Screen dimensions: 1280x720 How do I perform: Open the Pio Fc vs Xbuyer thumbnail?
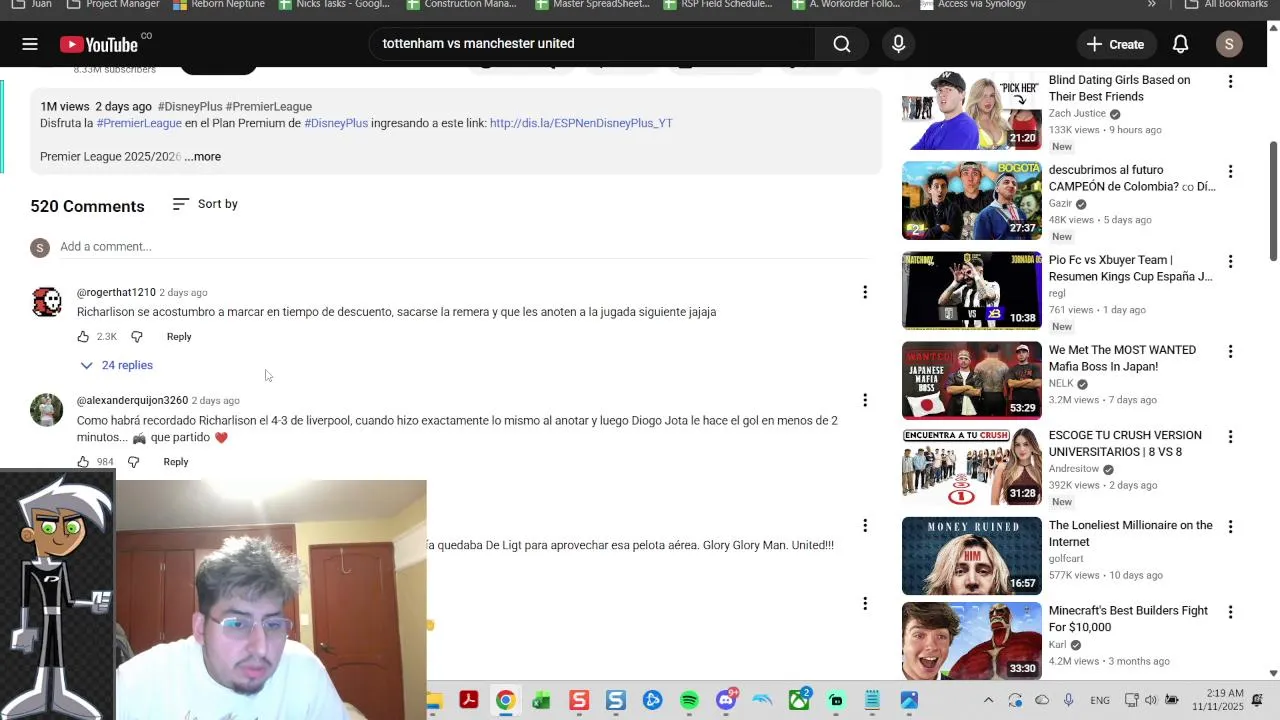tap(971, 291)
